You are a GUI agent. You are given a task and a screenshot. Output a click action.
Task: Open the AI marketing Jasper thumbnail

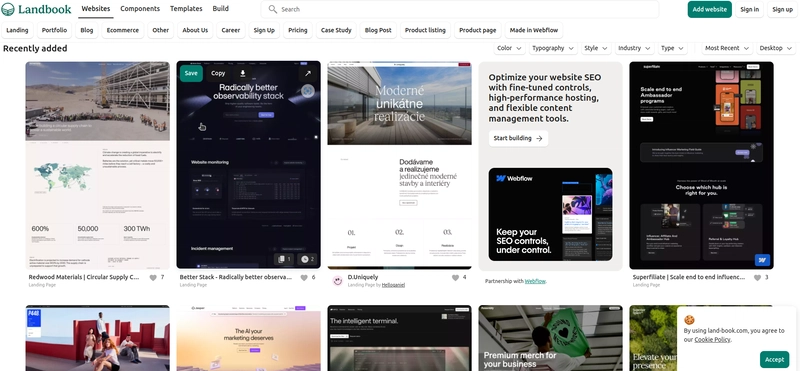(x=248, y=338)
